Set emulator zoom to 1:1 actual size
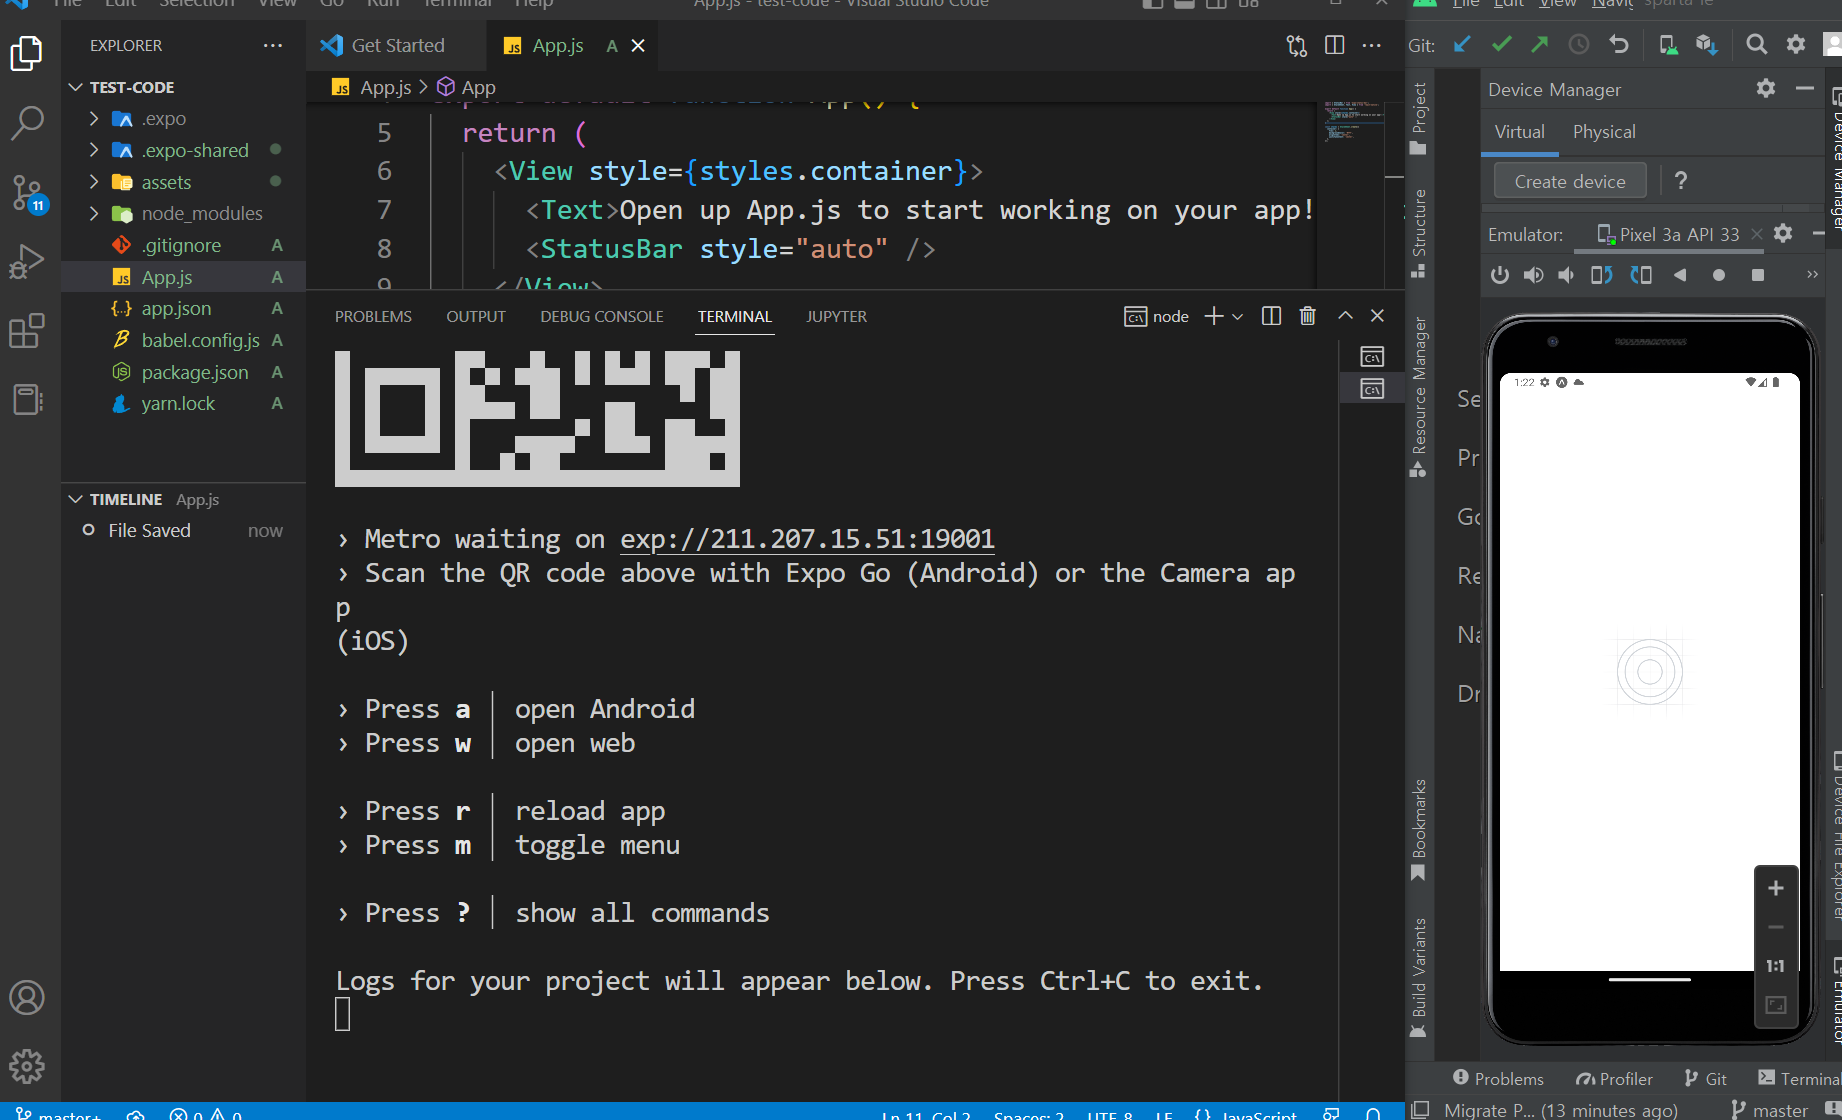The height and width of the screenshot is (1120, 1842). point(1776,966)
